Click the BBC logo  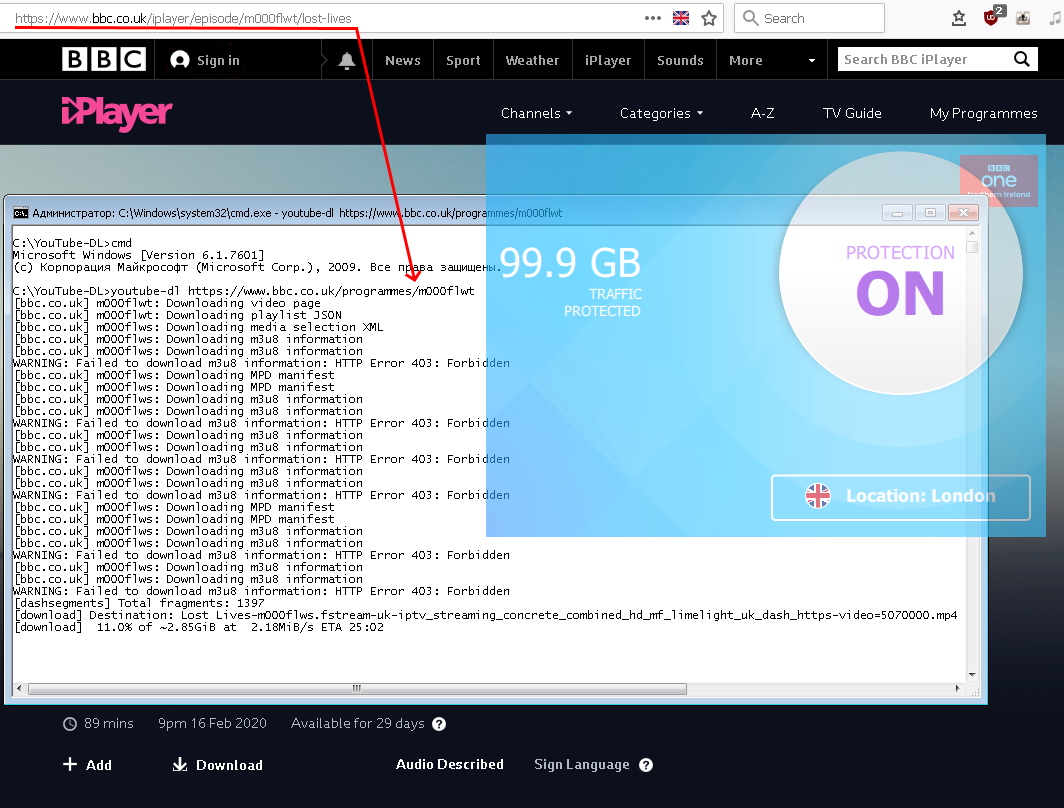[104, 60]
